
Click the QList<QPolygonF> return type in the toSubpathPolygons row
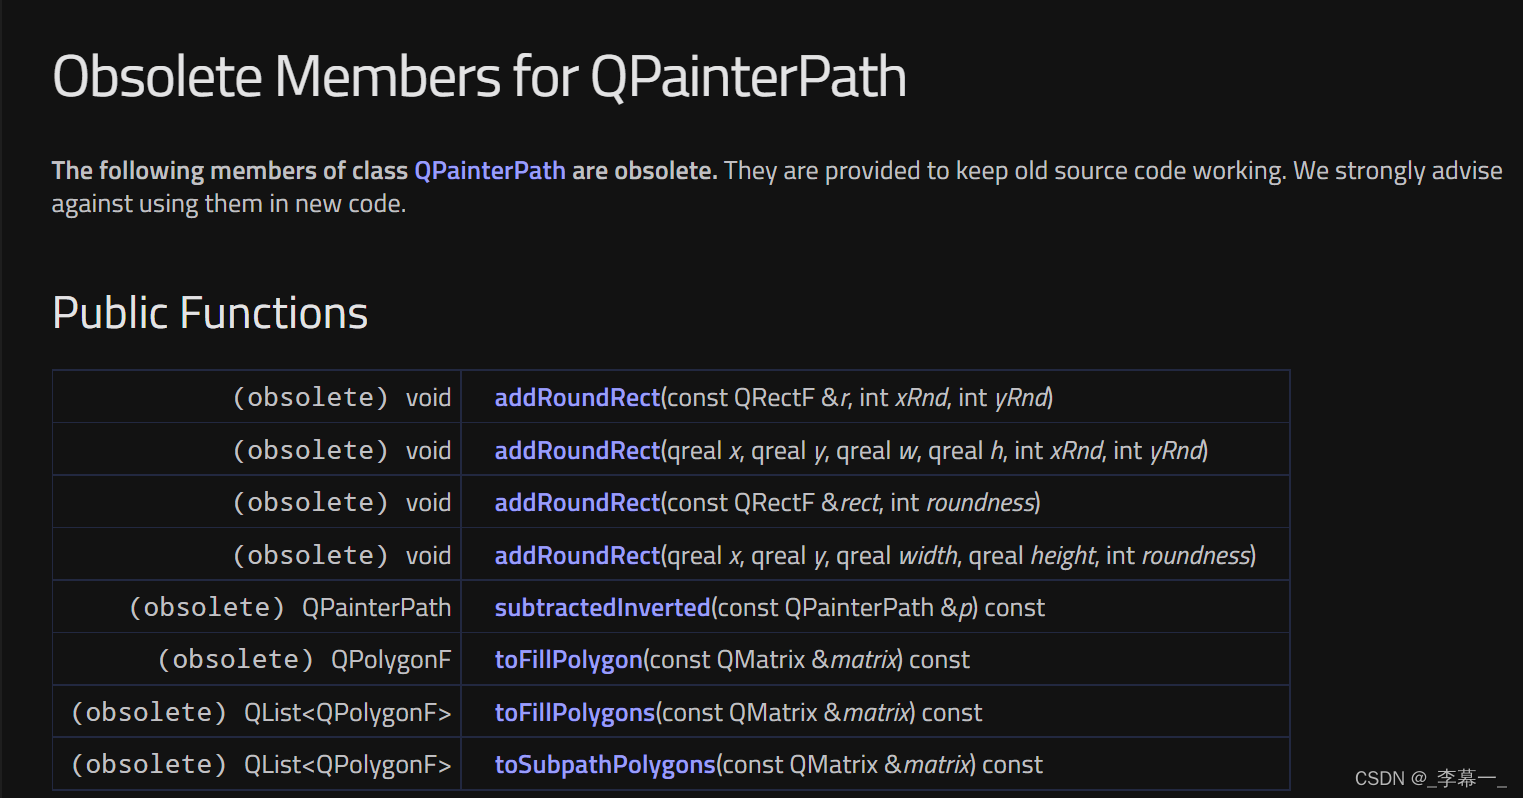[x=347, y=765]
